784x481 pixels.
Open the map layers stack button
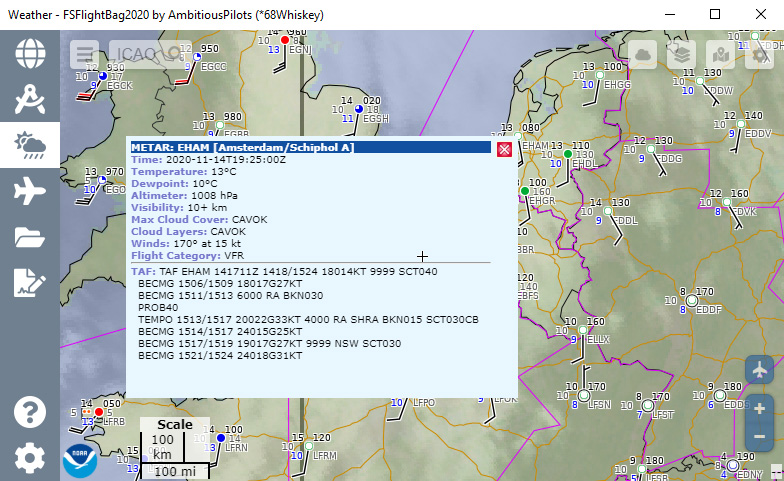point(682,54)
